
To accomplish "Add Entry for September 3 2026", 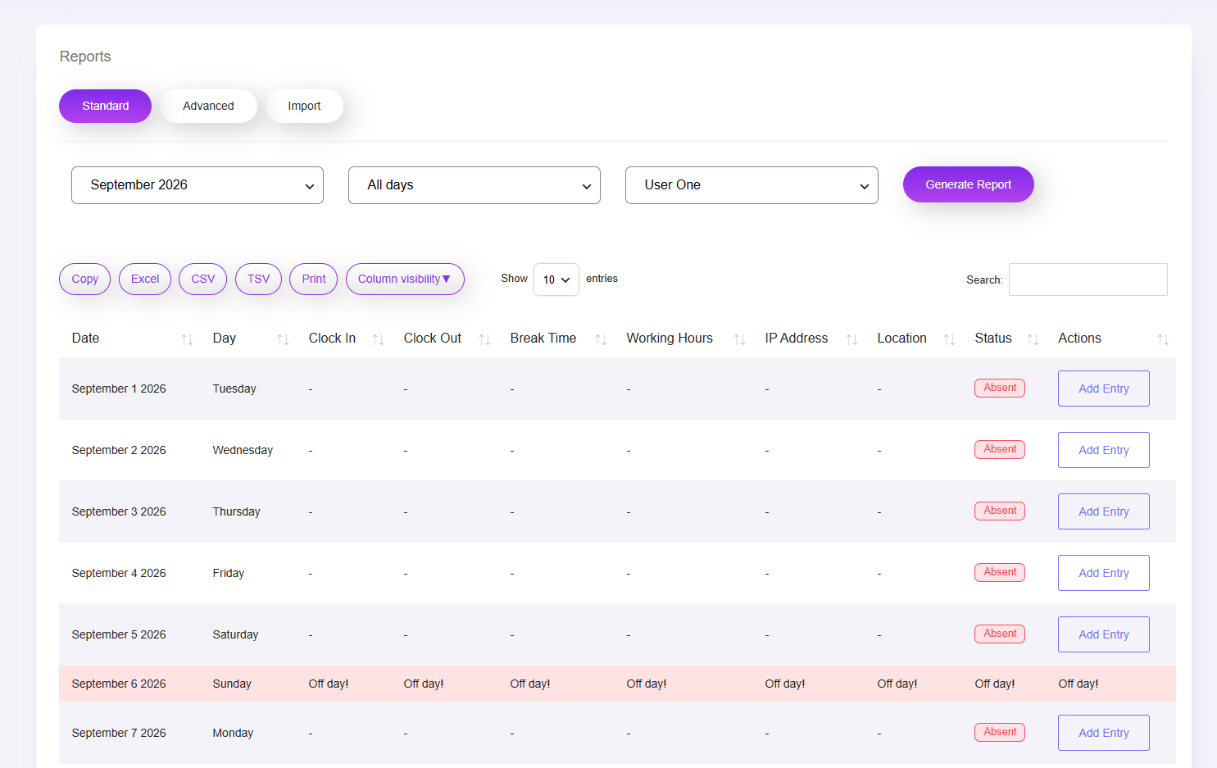I will click(x=1104, y=512).
